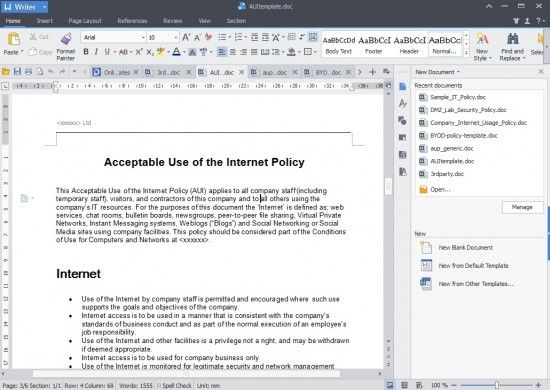Toggle Spell Check in the status bar

(174, 385)
